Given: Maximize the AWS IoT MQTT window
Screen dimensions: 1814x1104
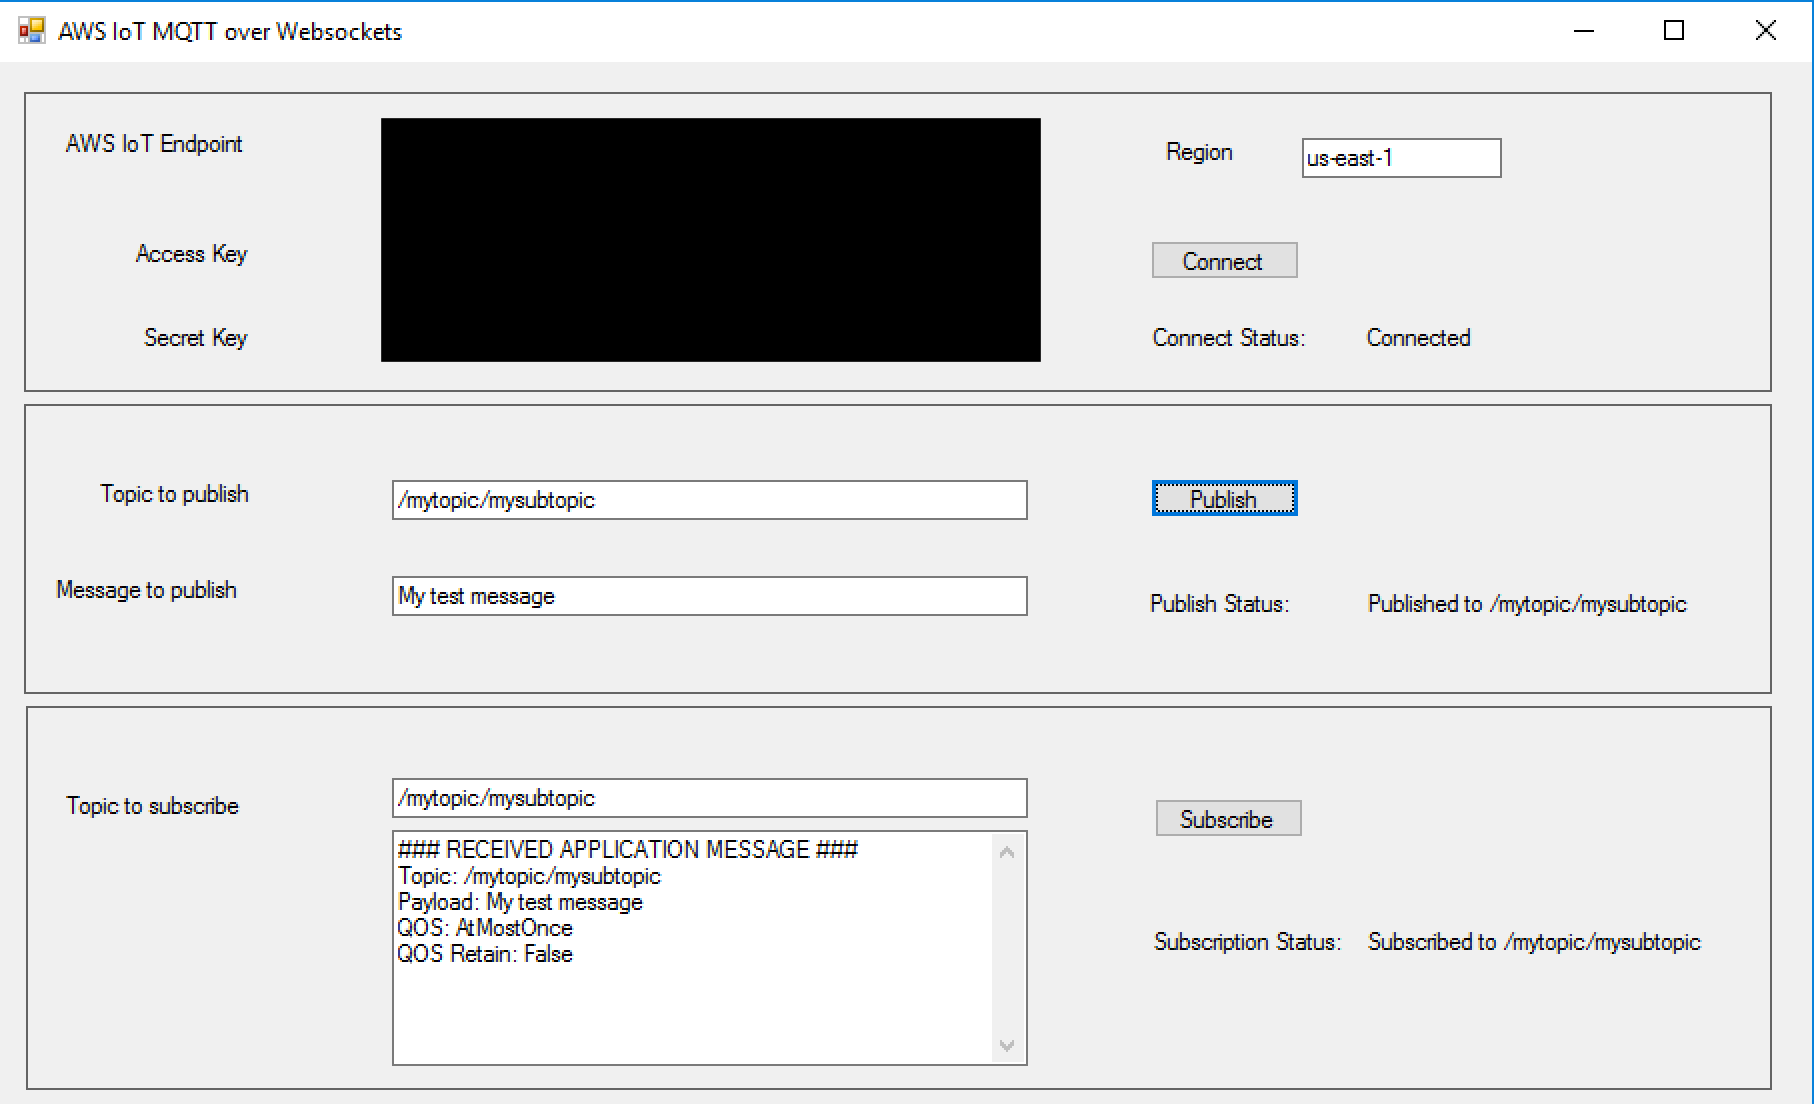Looking at the screenshot, I should (1674, 31).
